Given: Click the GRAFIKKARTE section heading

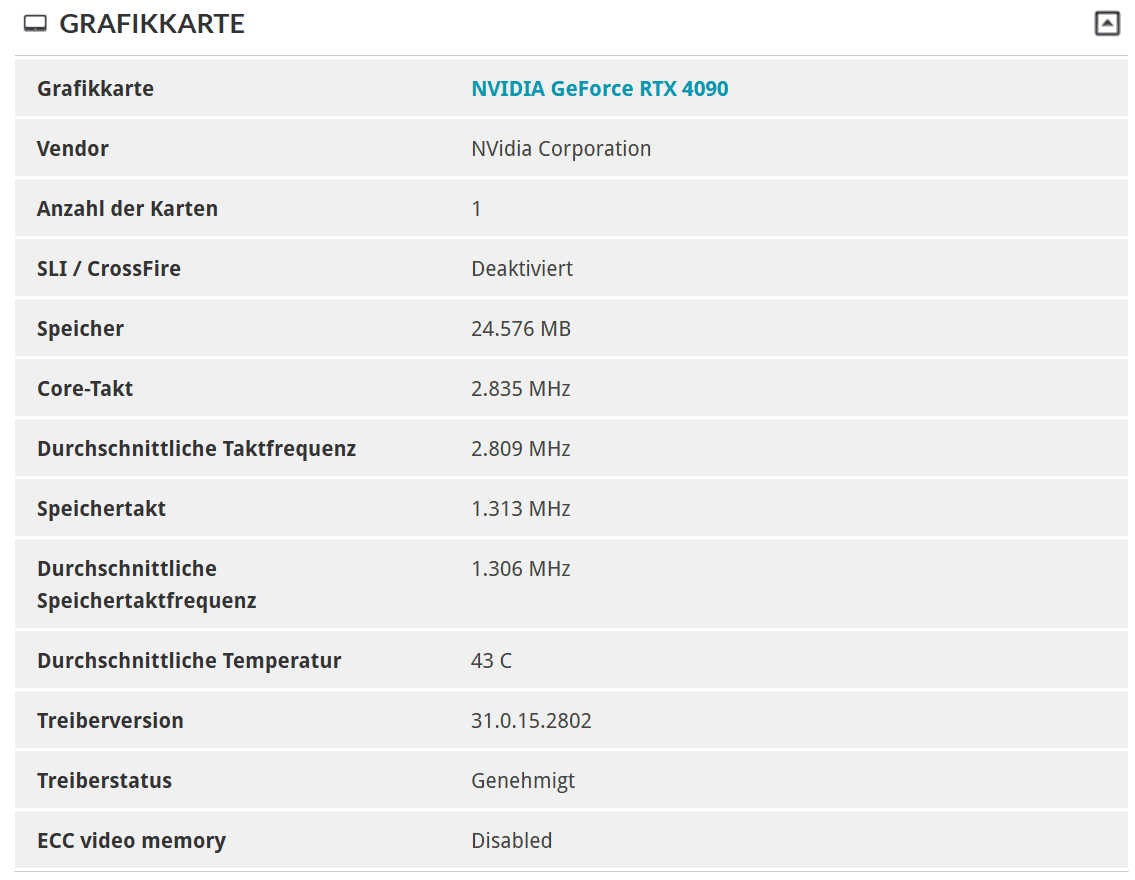Looking at the screenshot, I should click(152, 24).
